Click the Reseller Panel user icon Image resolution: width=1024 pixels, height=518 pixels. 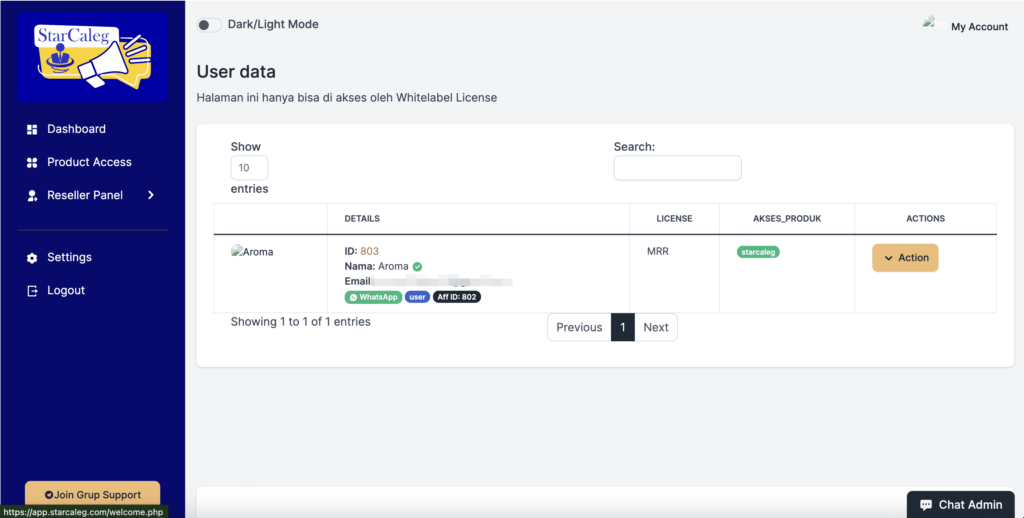click(x=31, y=195)
